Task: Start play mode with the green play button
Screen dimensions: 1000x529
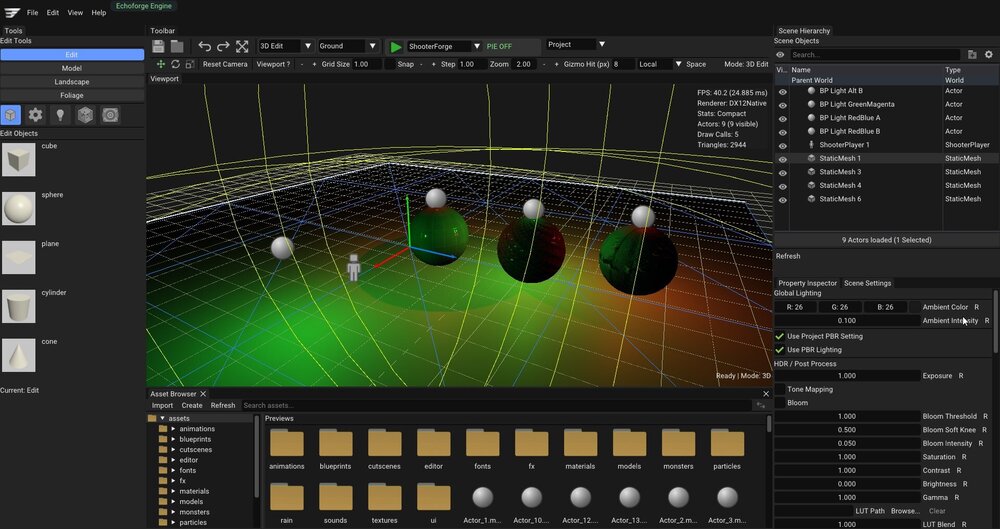Action: [396, 47]
